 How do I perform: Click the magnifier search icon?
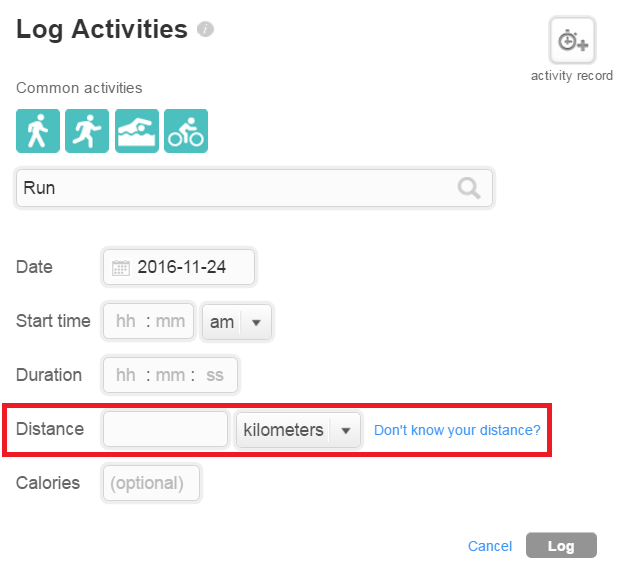(x=469, y=188)
